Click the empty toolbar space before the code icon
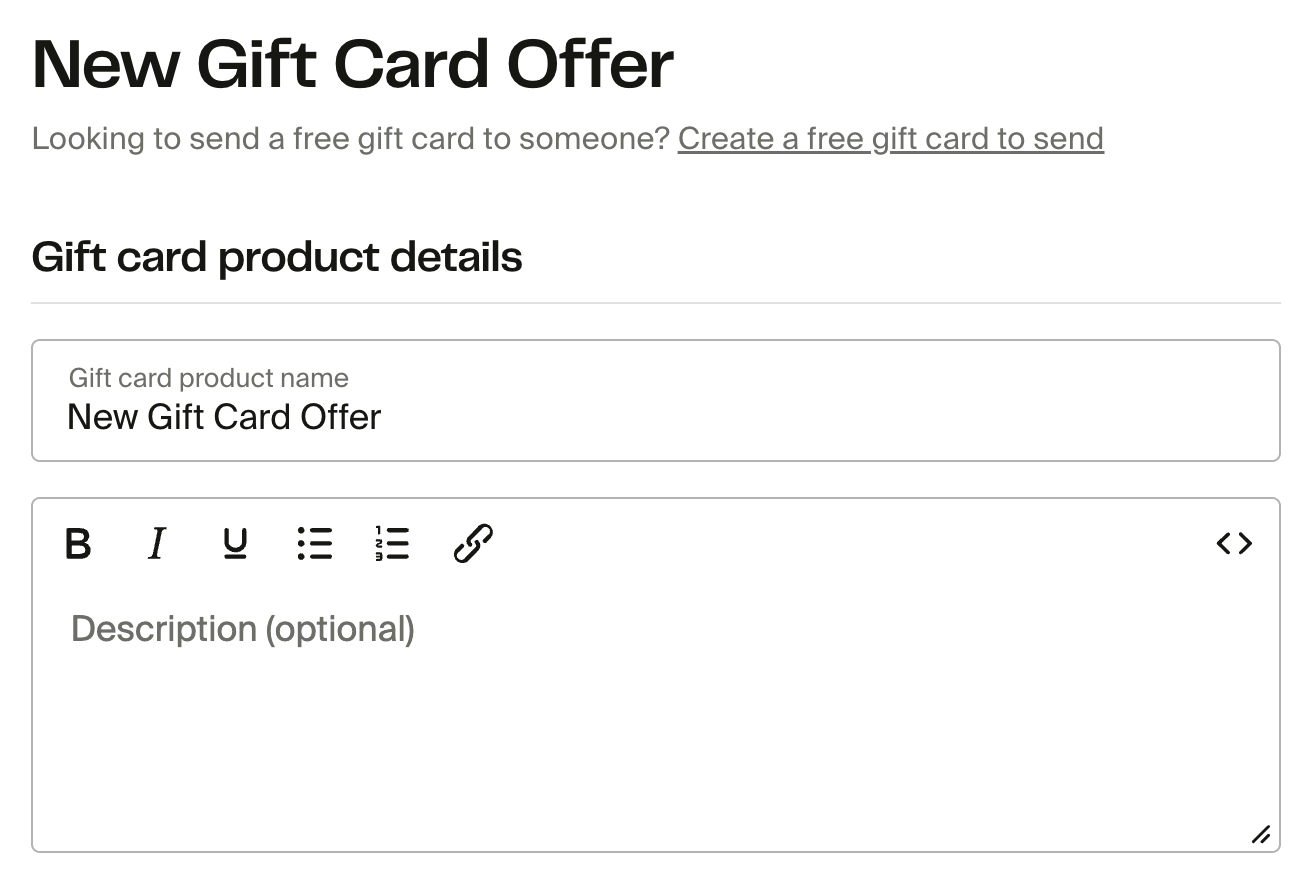The image size is (1308, 890). 850,544
